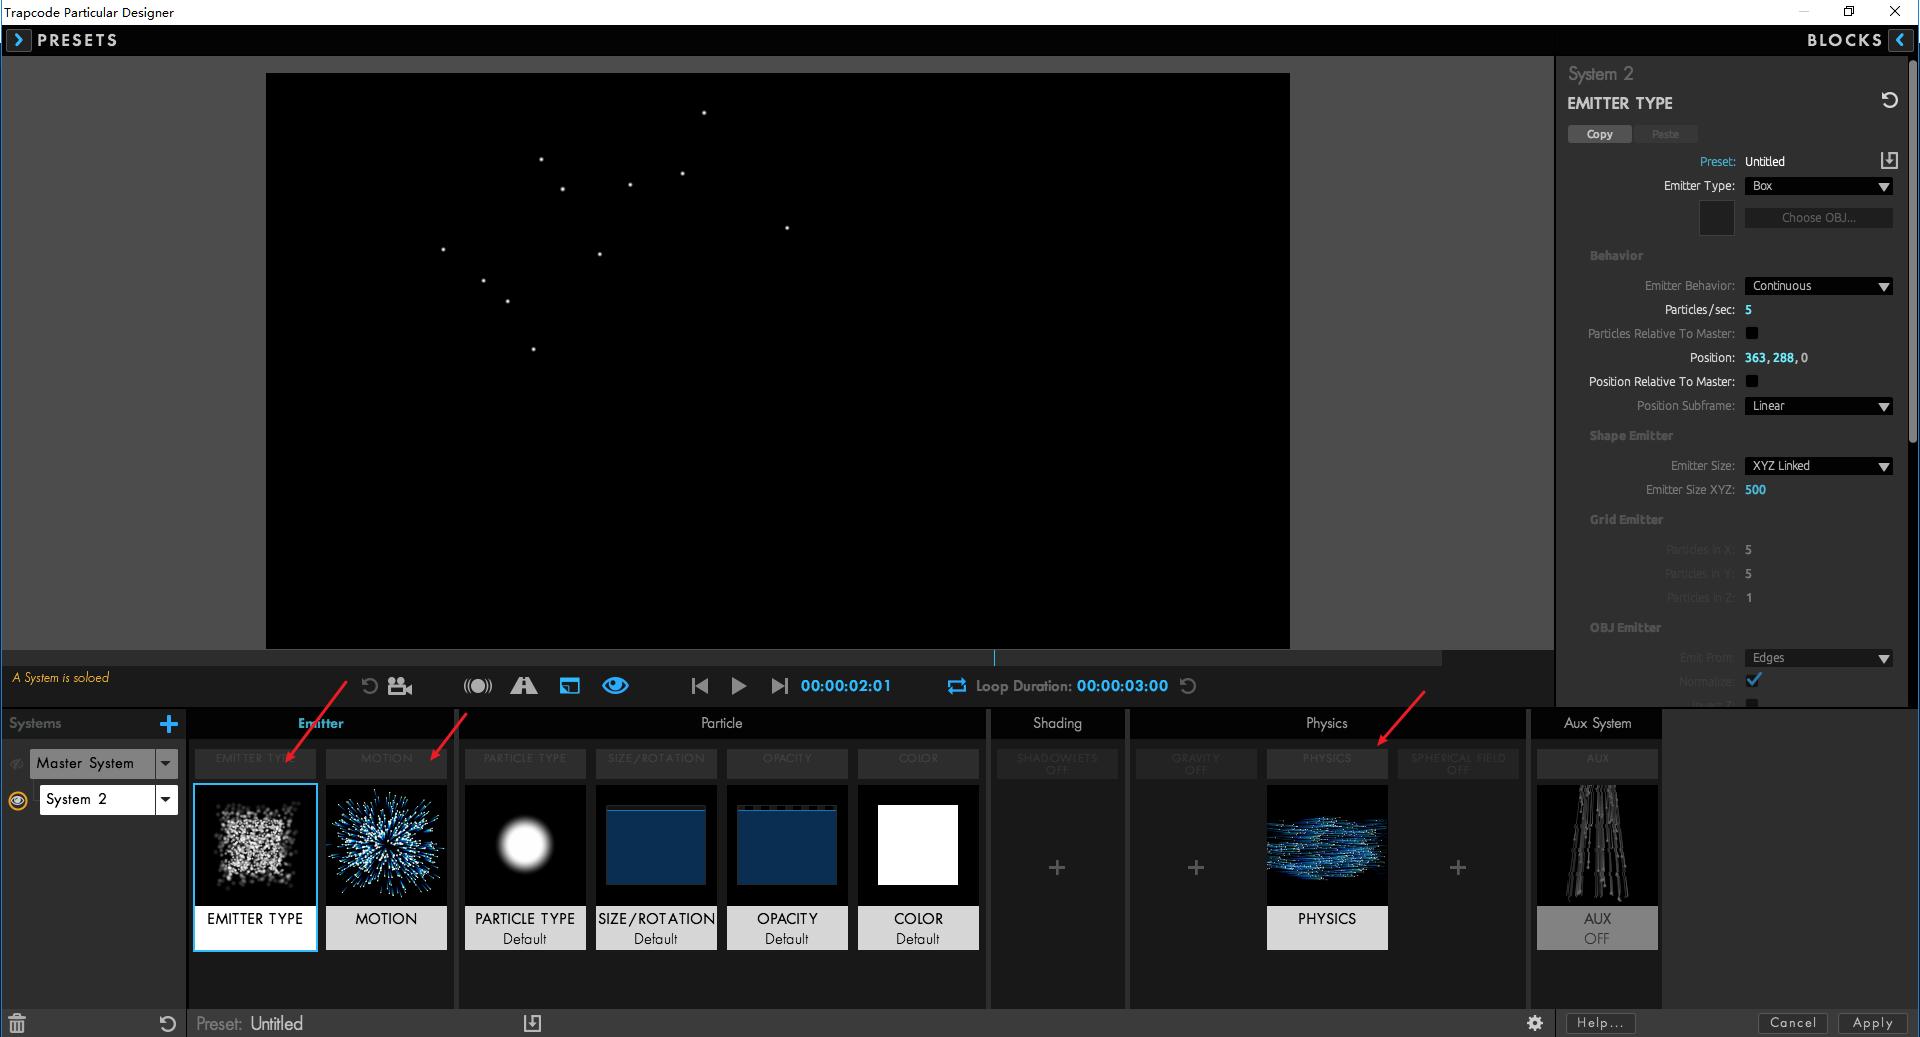Viewport: 1920px width, 1037px height.
Task: Enable Position Relative To Master checkbox
Action: click(1752, 381)
